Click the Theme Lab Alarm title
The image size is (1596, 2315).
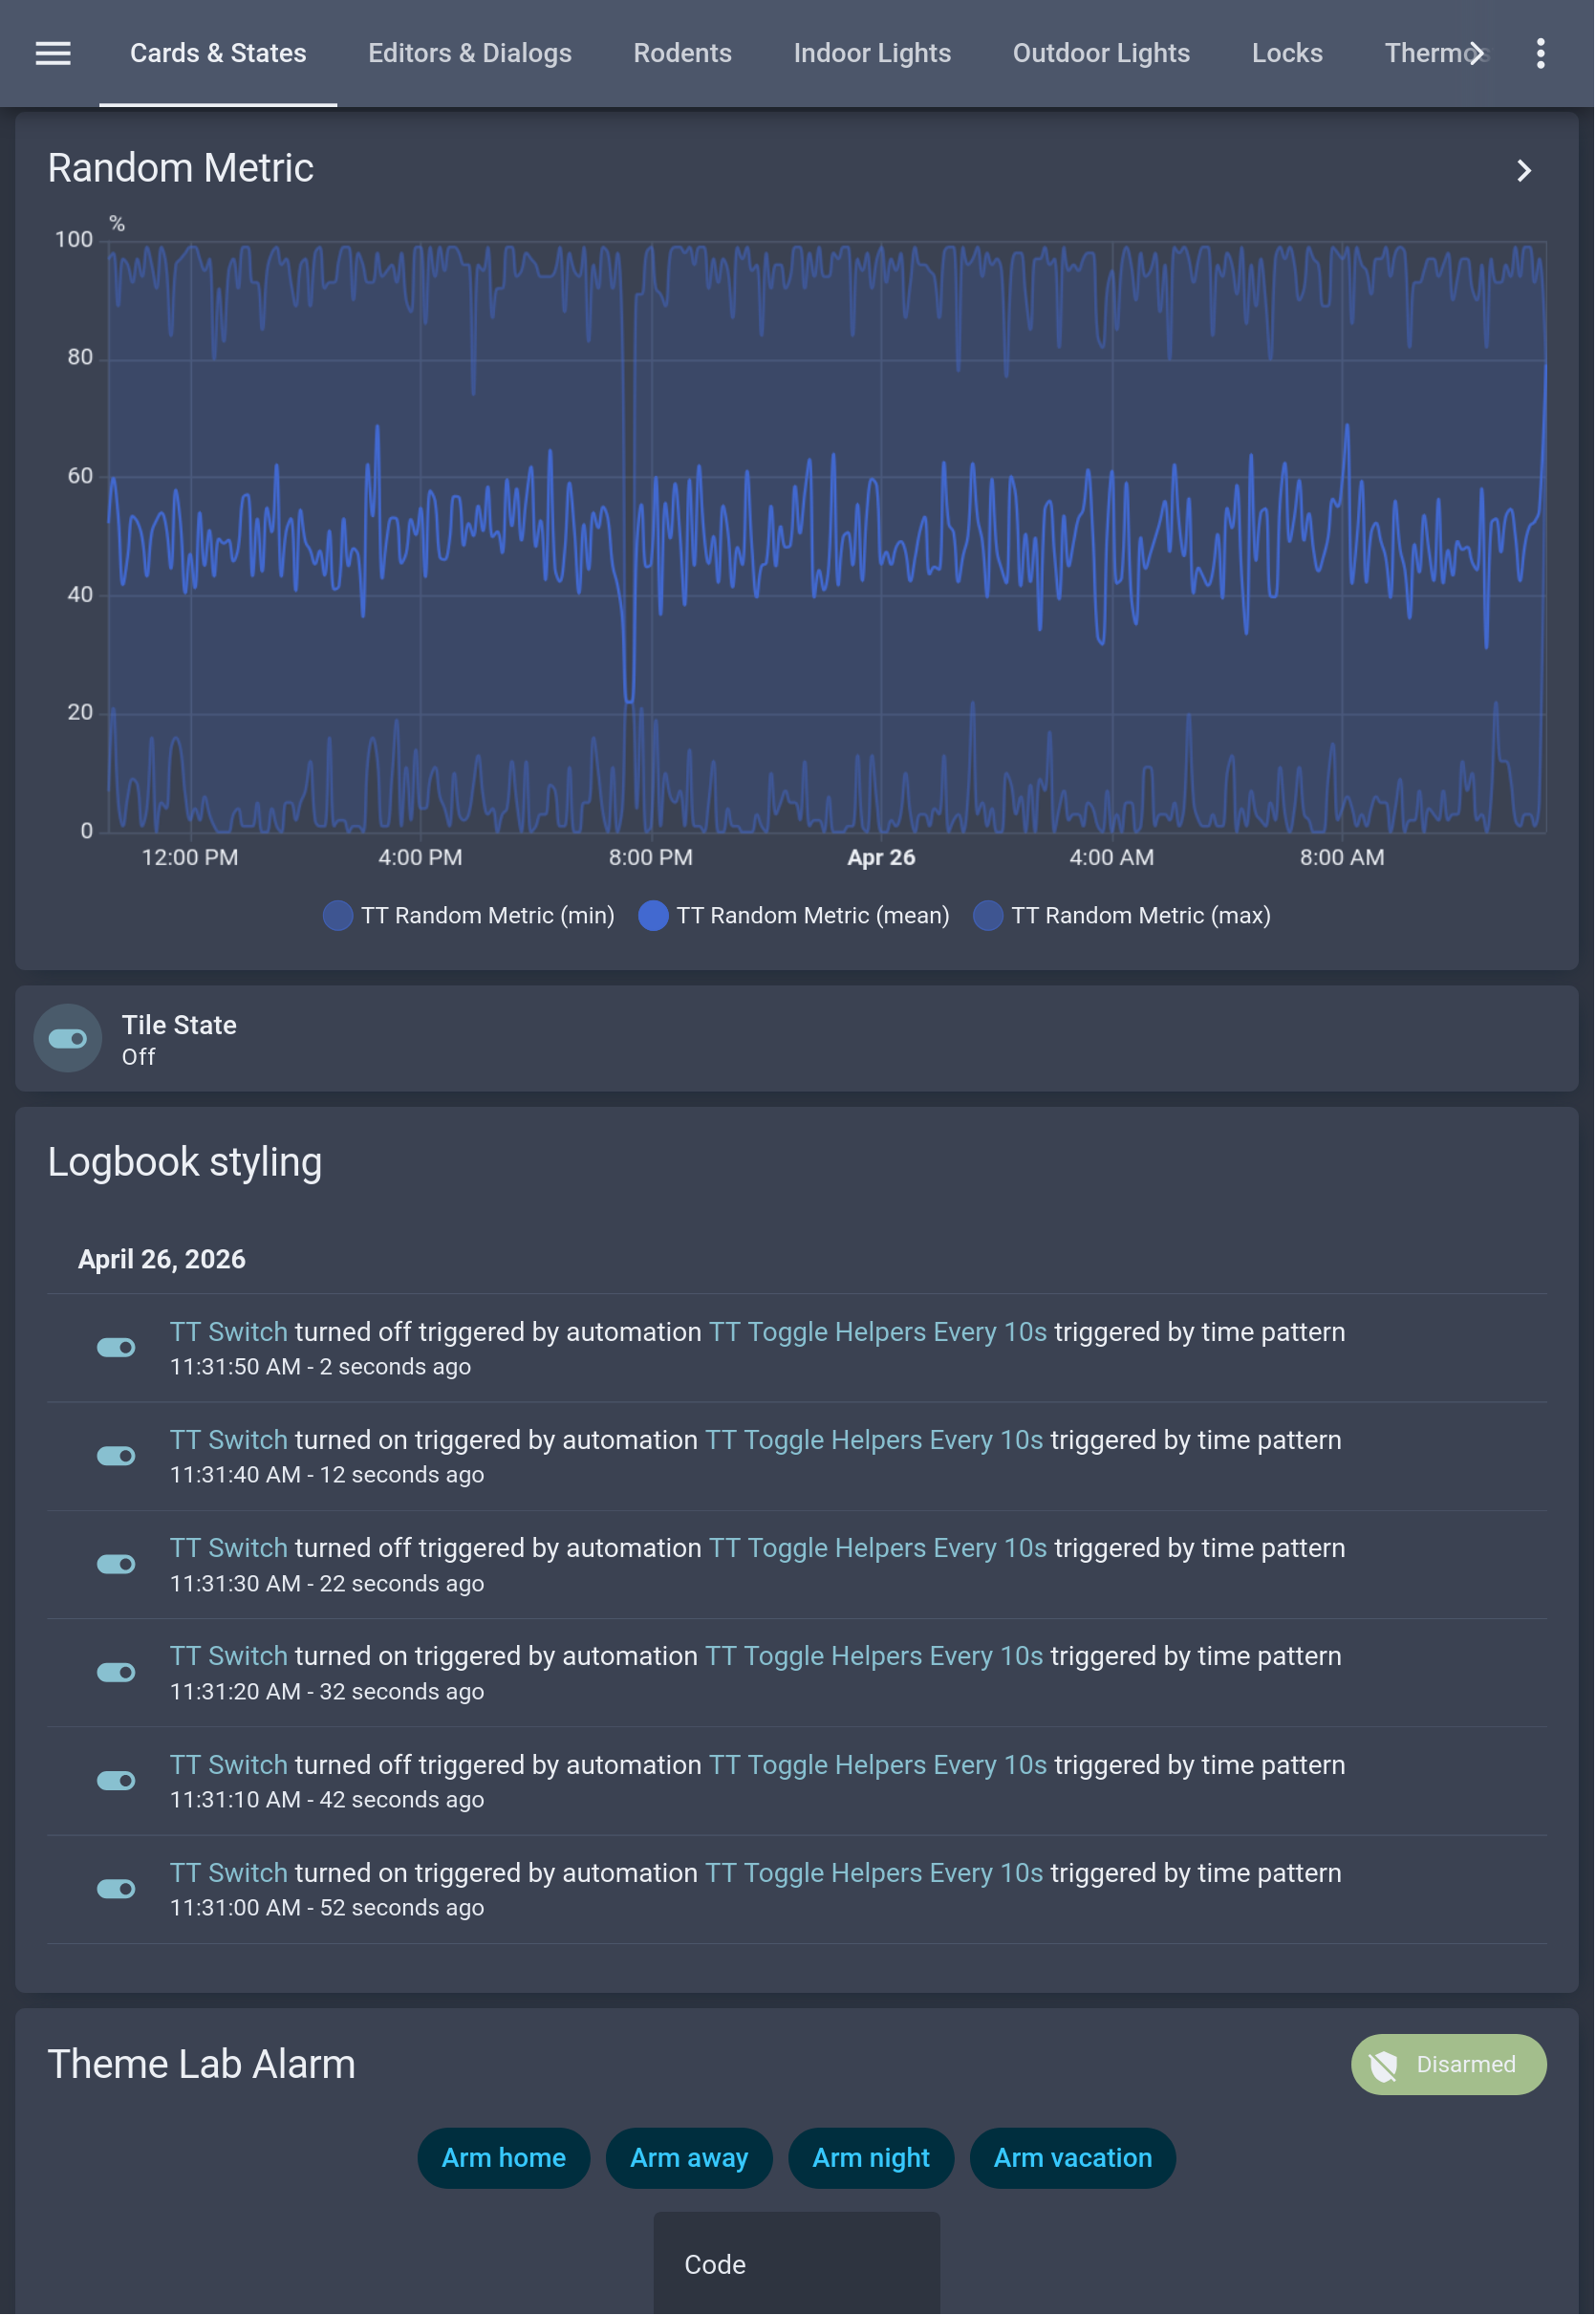tap(202, 2066)
